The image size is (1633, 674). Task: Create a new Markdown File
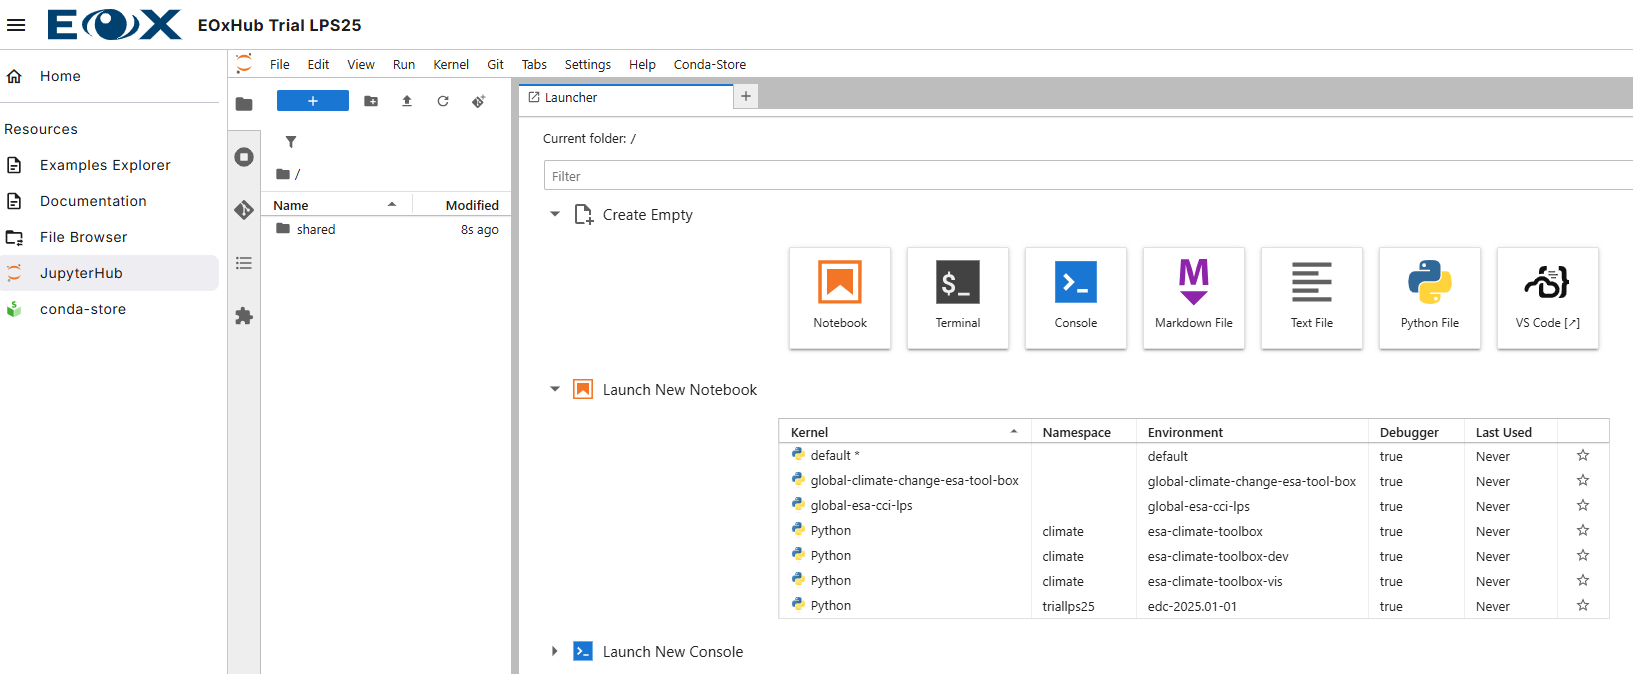(x=1193, y=297)
